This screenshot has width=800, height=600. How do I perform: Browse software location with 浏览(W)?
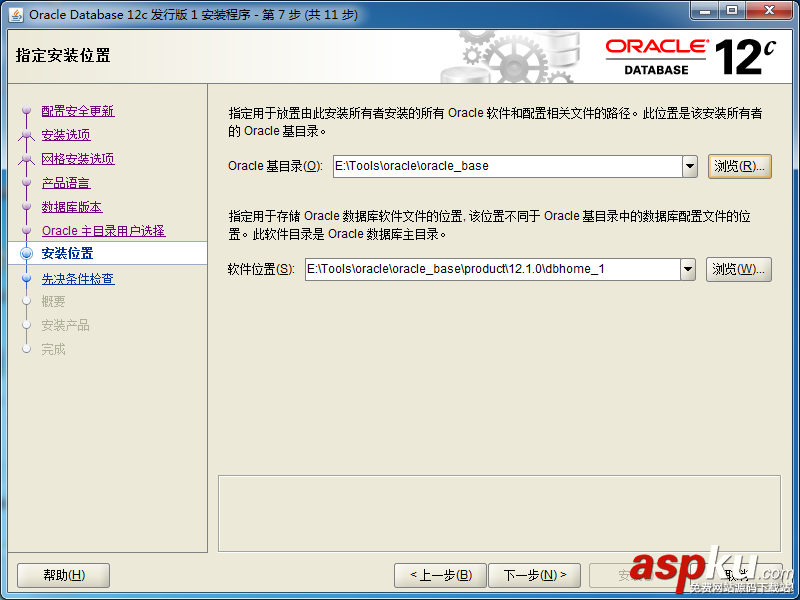click(x=738, y=269)
